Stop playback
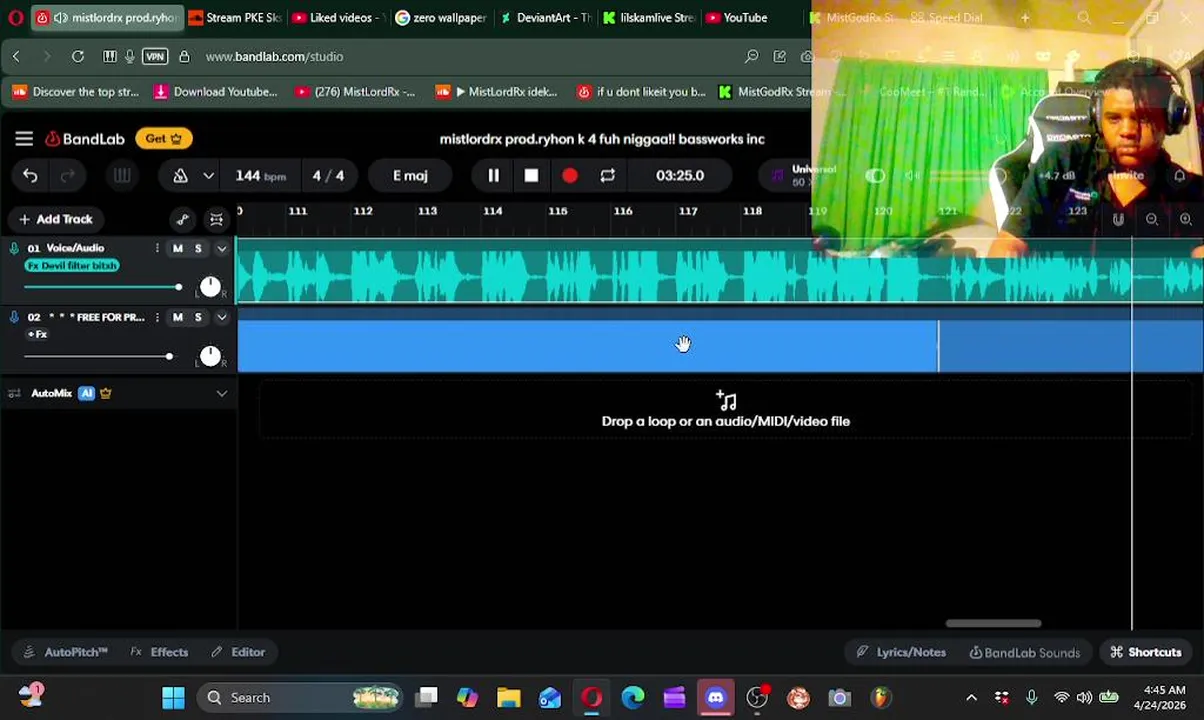The image size is (1204, 720). coord(531,176)
